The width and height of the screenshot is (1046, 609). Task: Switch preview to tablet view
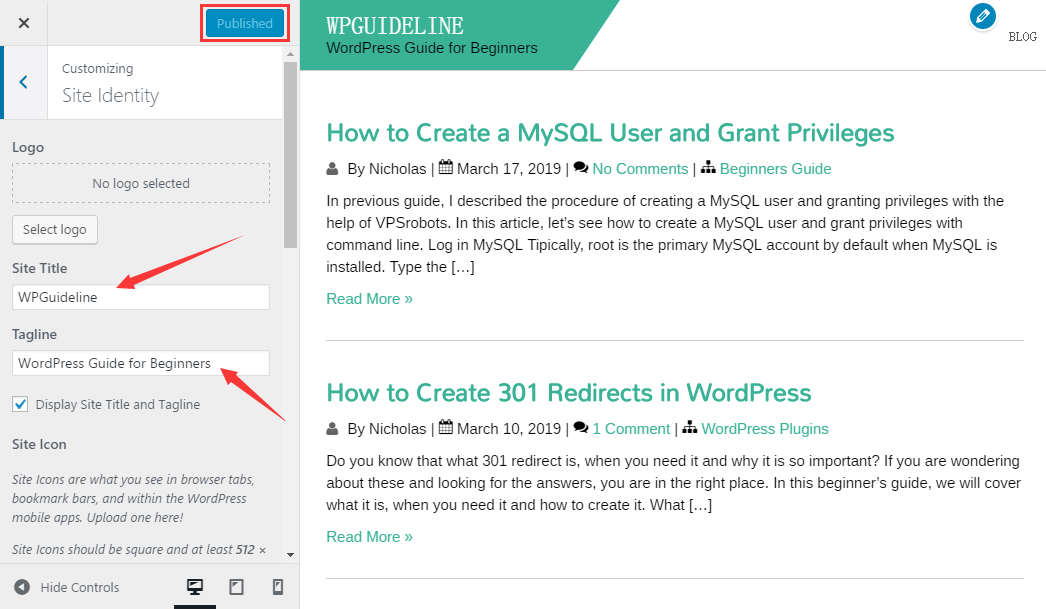(x=236, y=586)
